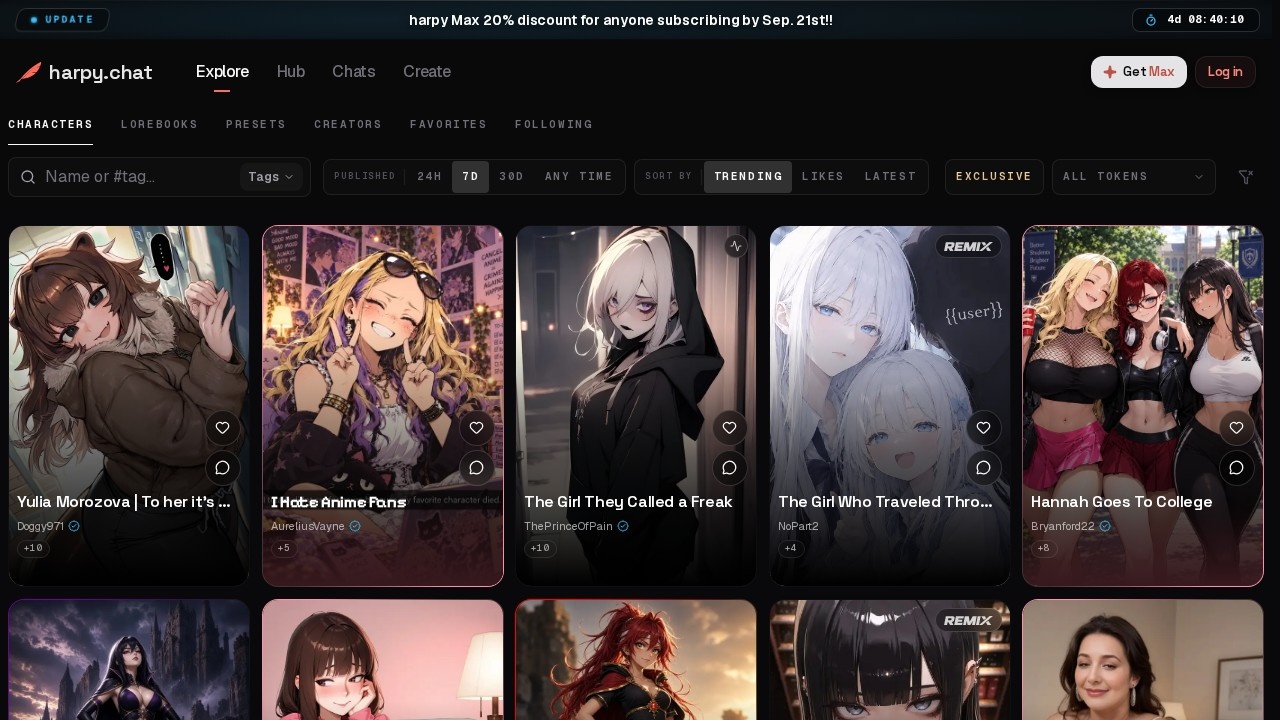Click verified badge next to ThePrinceOfPain
Image resolution: width=1280 pixels, height=720 pixels.
click(x=623, y=526)
